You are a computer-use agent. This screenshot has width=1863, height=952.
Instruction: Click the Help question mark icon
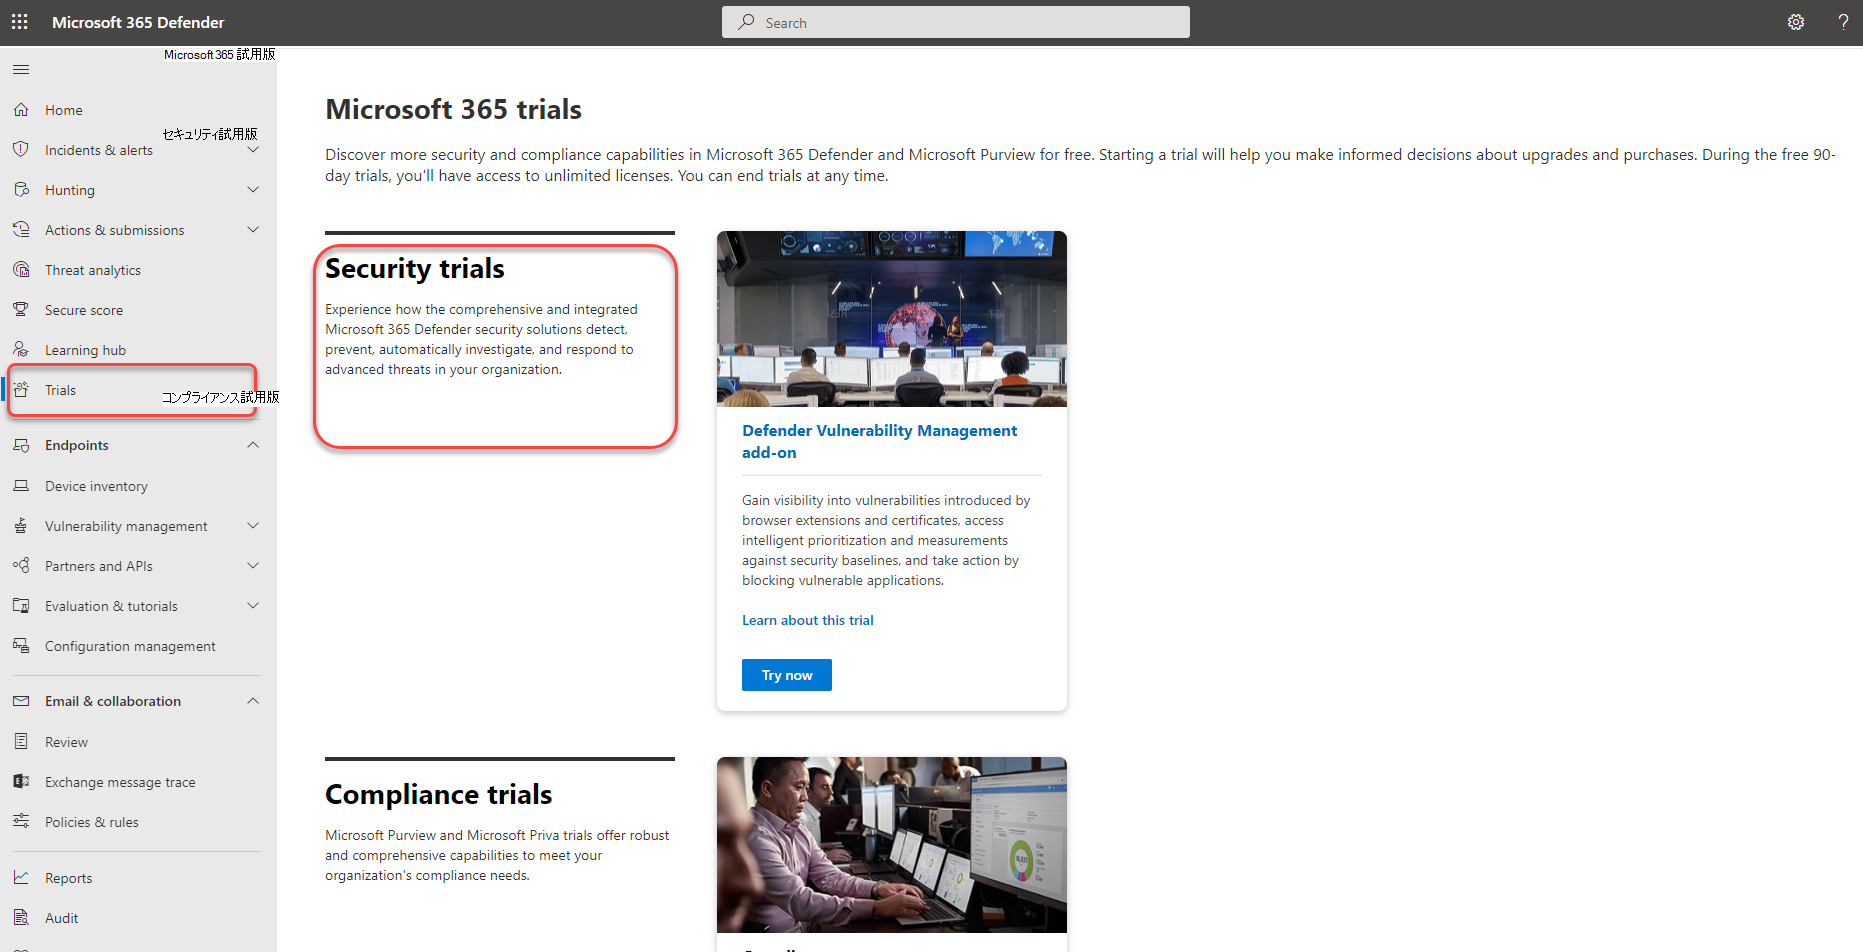click(x=1843, y=22)
